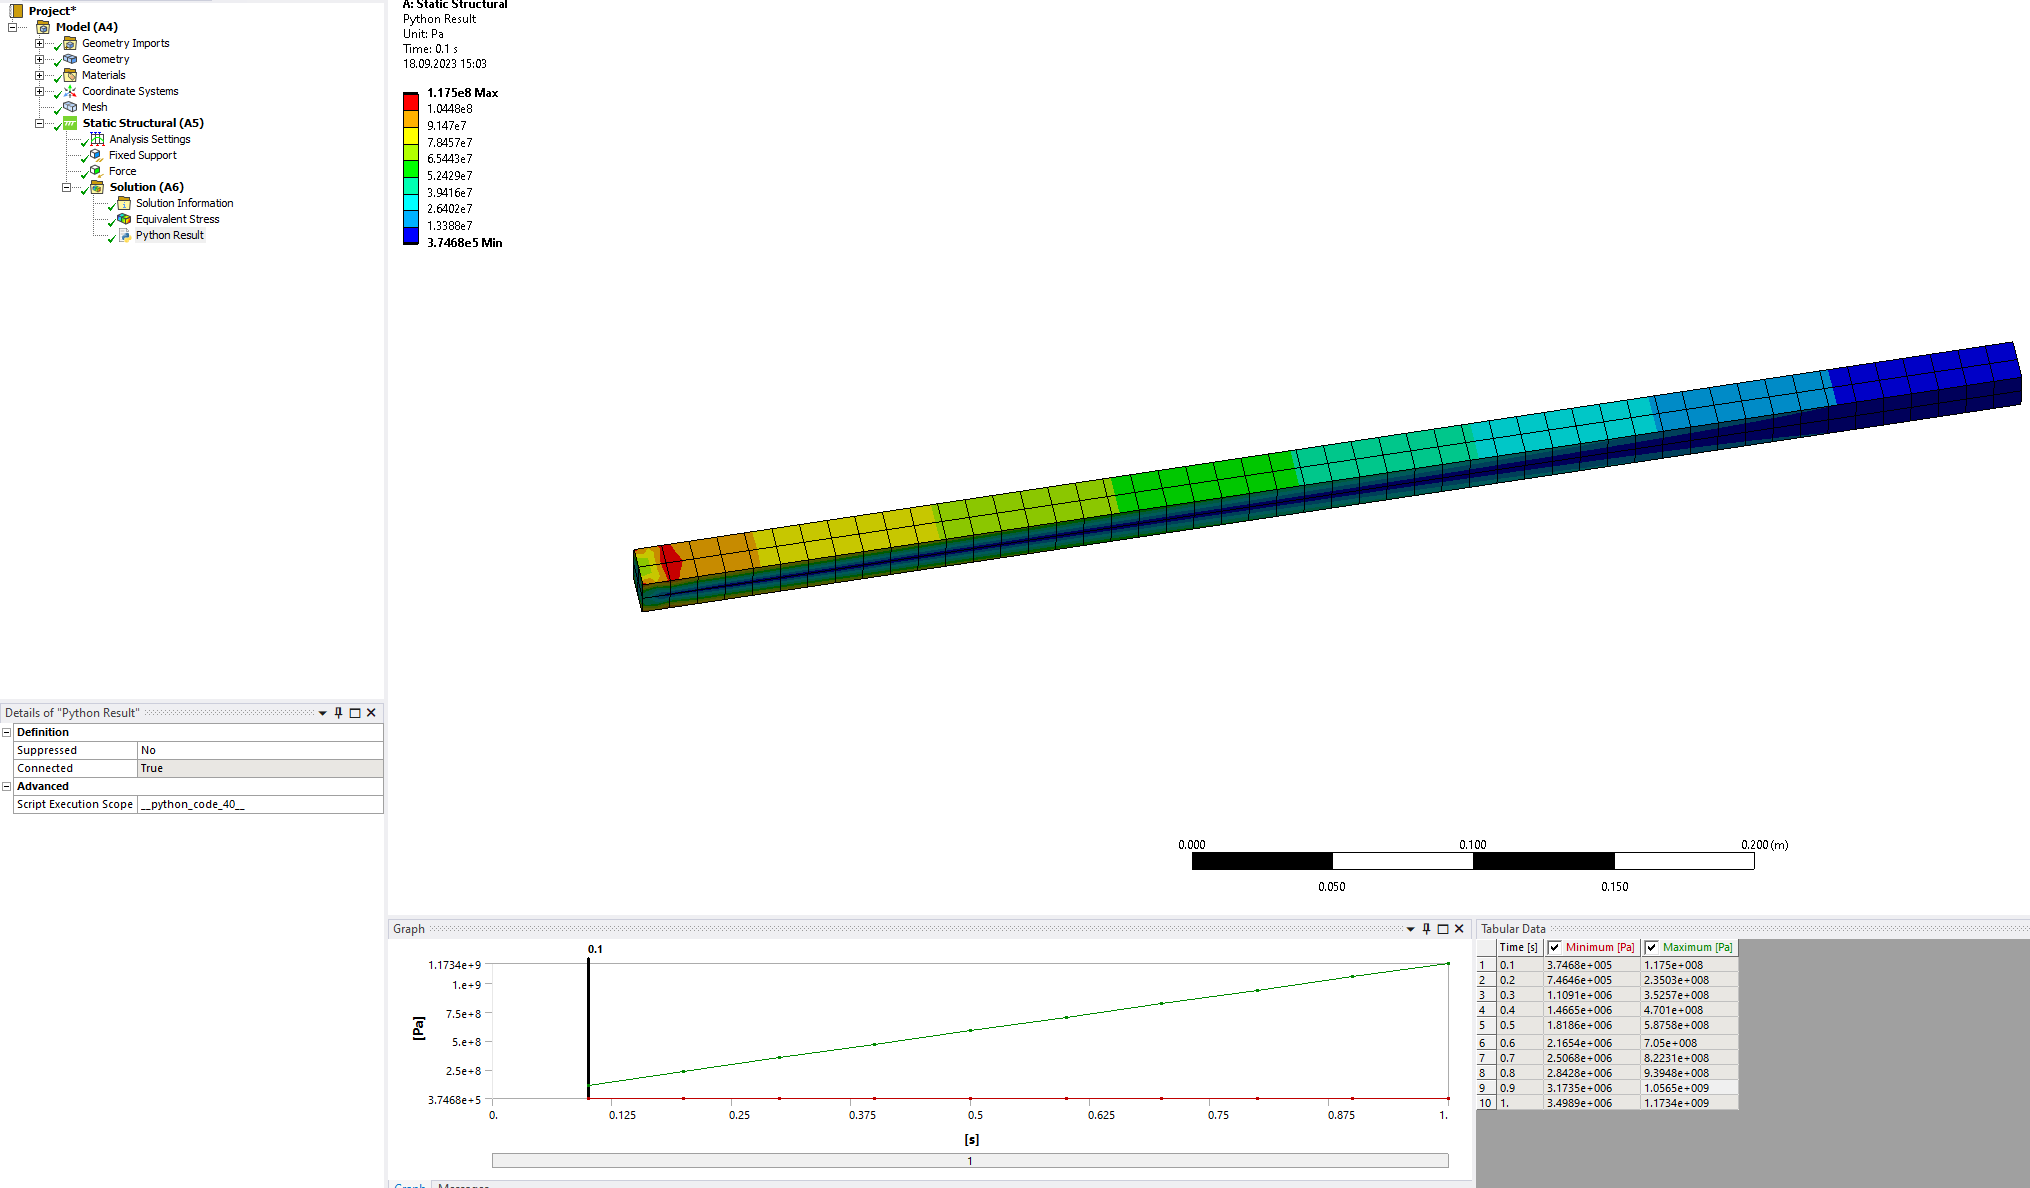Screen dimensions: 2030x1188
Task: Collapse the Definition section in Details
Action: (7, 732)
